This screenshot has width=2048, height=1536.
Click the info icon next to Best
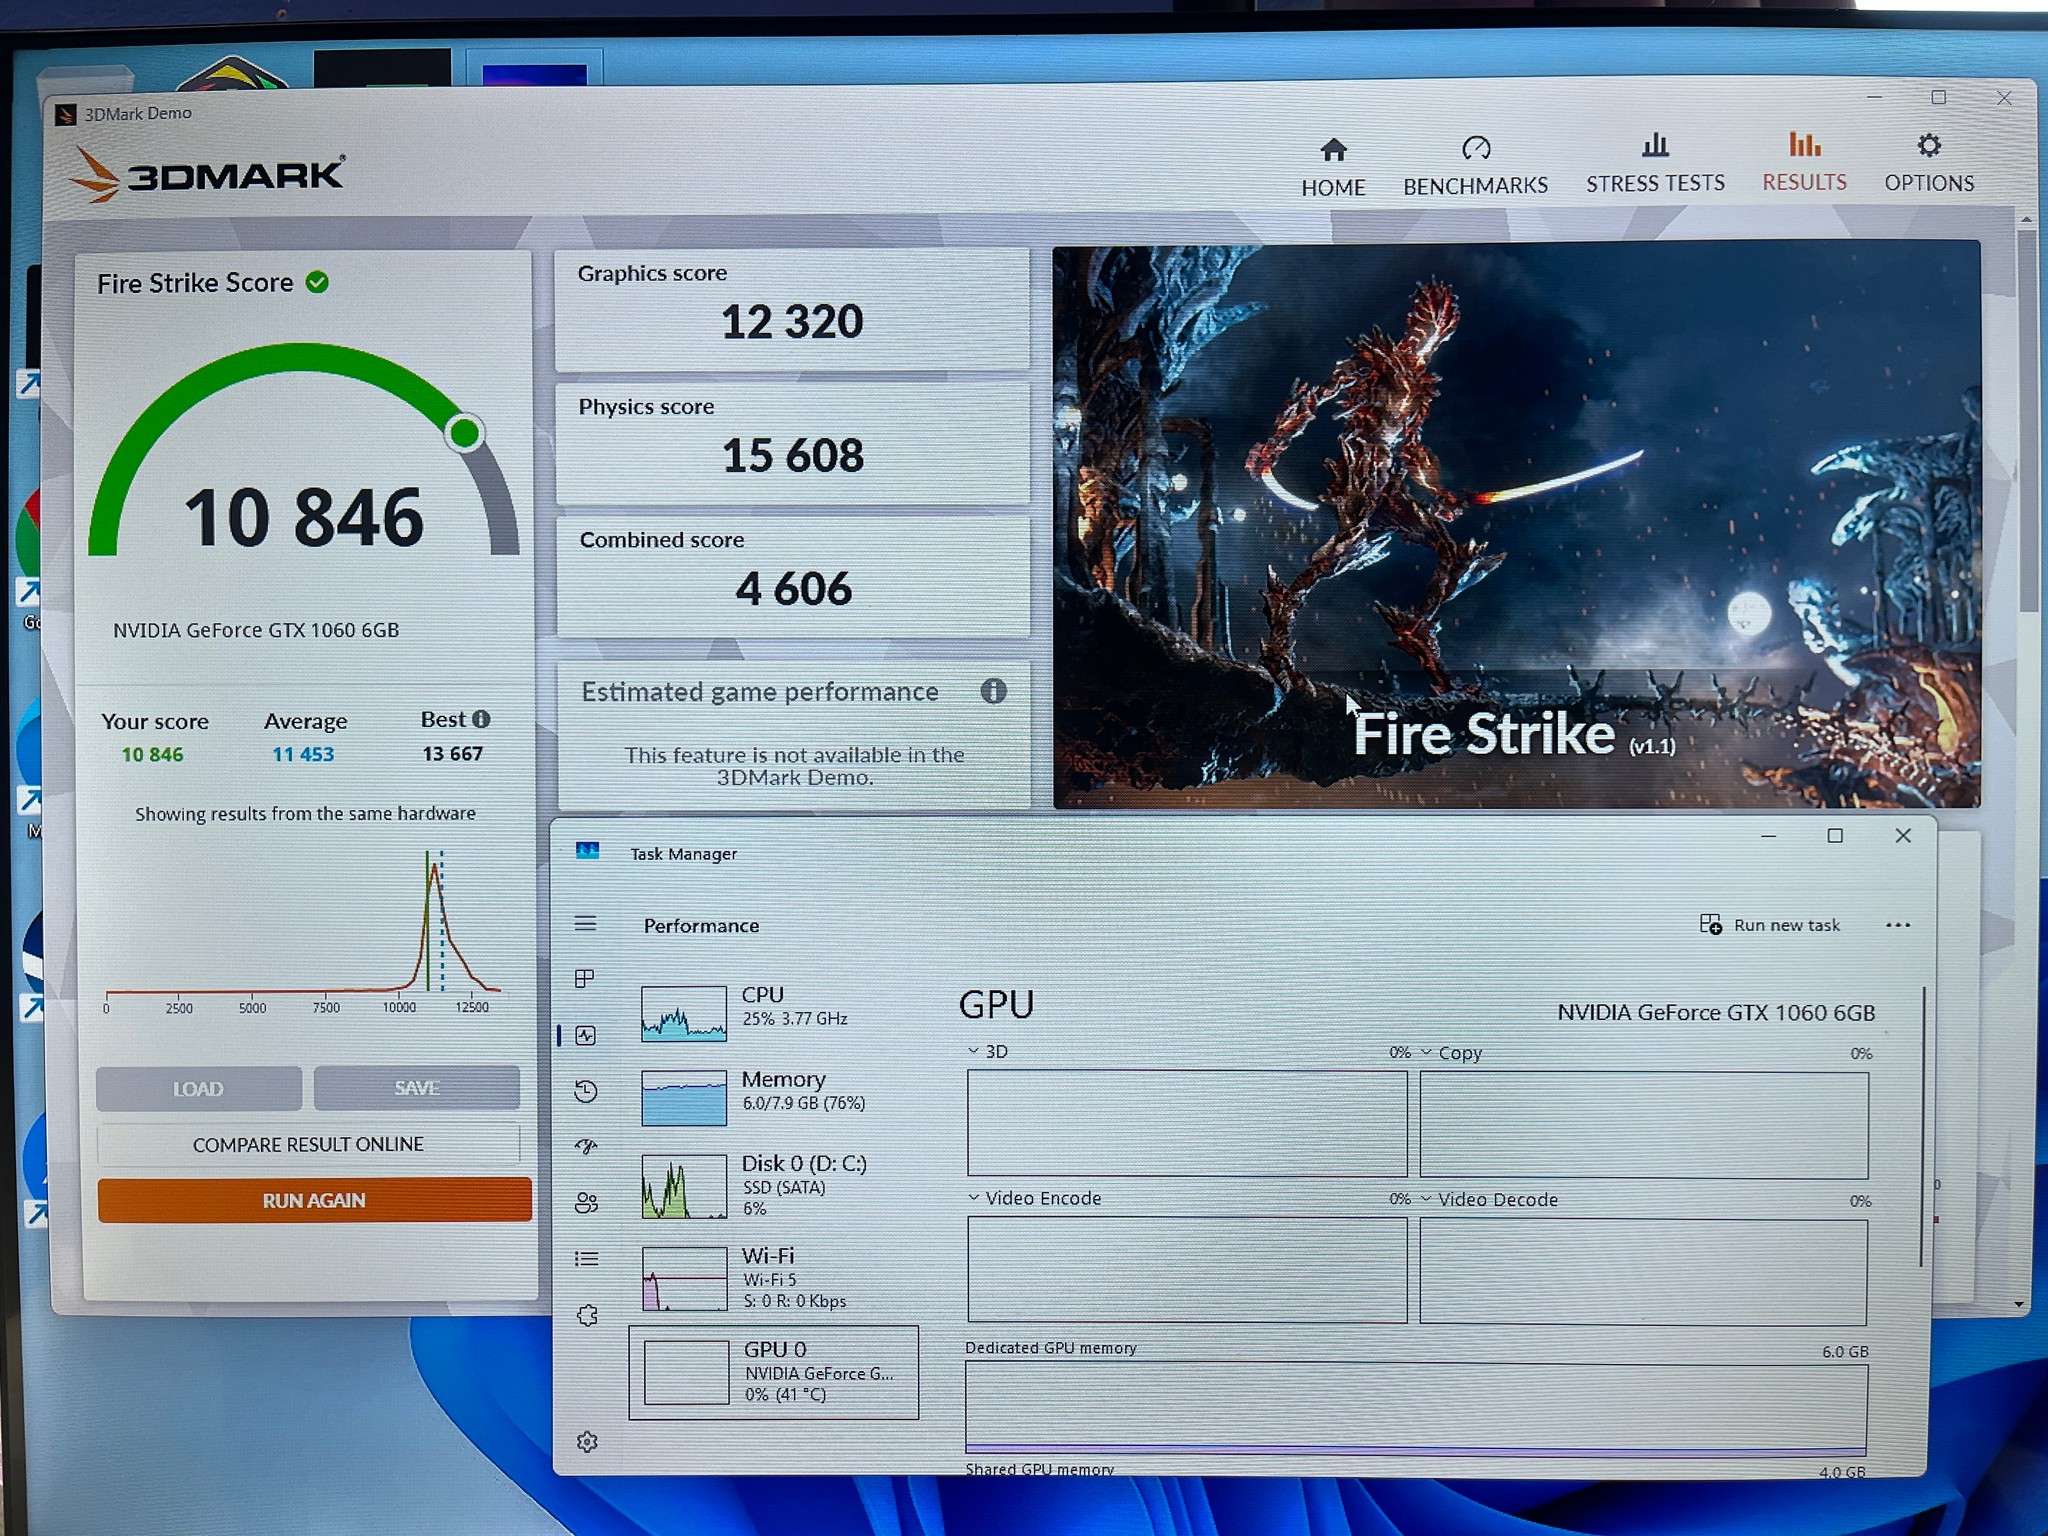(481, 719)
